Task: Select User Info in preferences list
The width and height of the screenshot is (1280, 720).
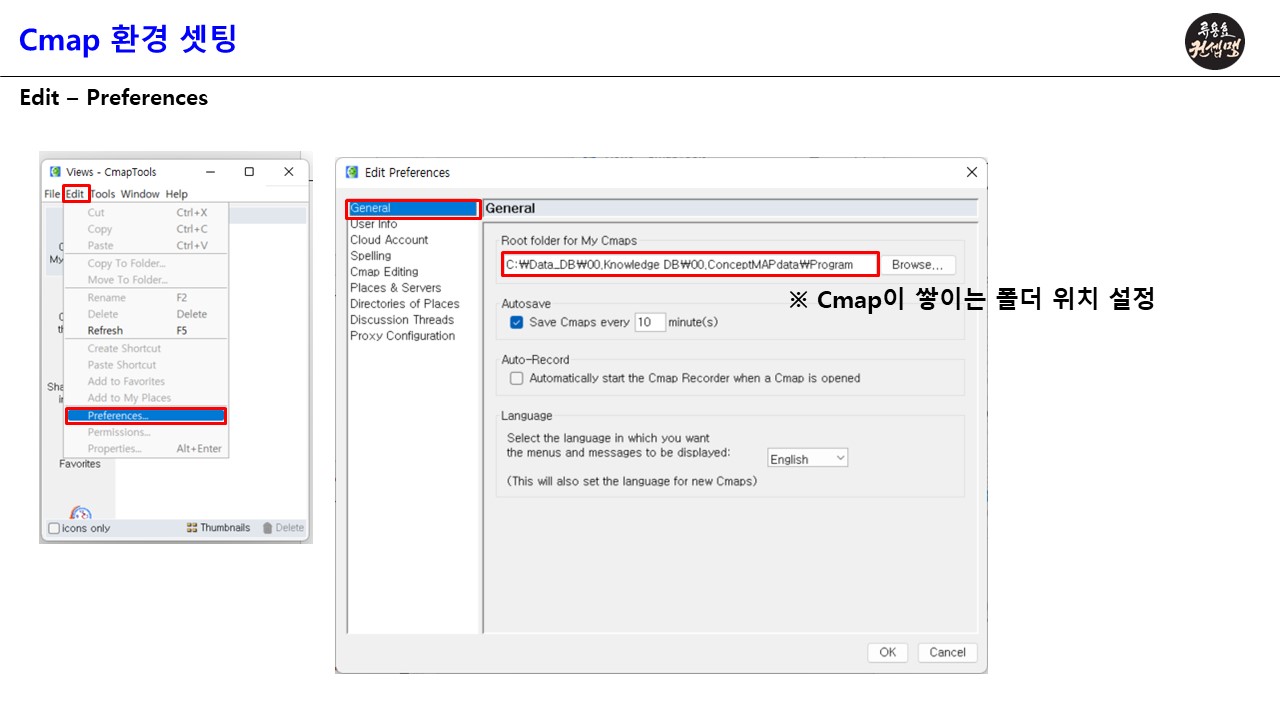Action: (374, 224)
